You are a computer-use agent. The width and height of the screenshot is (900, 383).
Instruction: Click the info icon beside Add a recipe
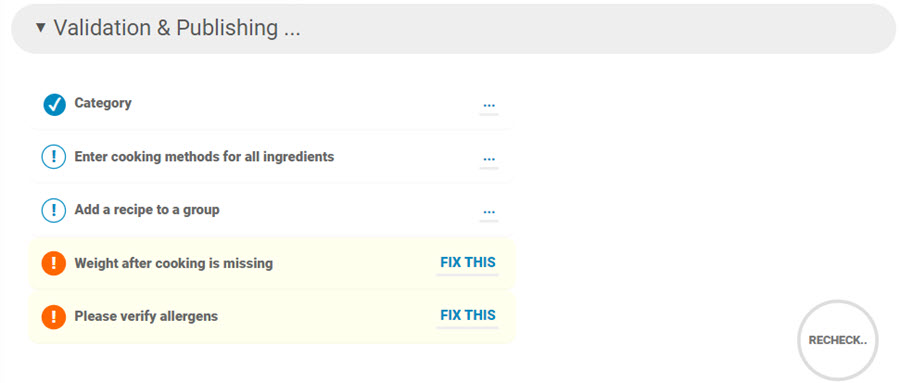point(54,210)
